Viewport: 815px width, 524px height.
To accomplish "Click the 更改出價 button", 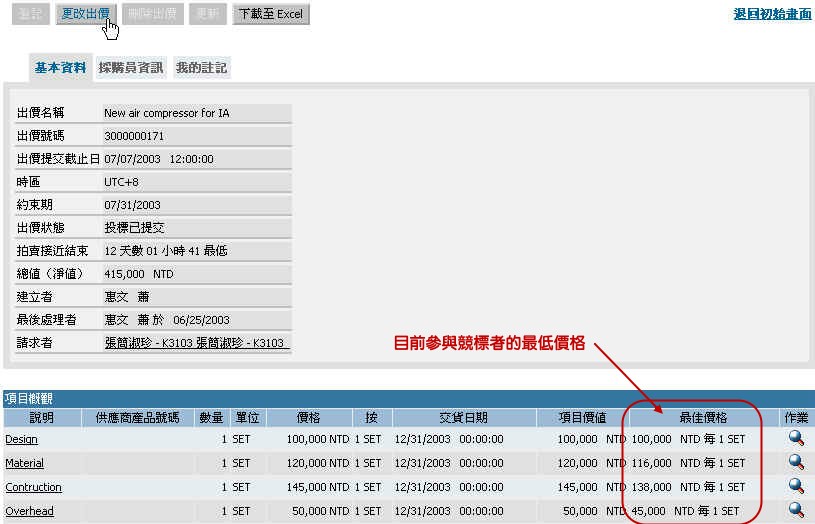I will click(x=86, y=14).
